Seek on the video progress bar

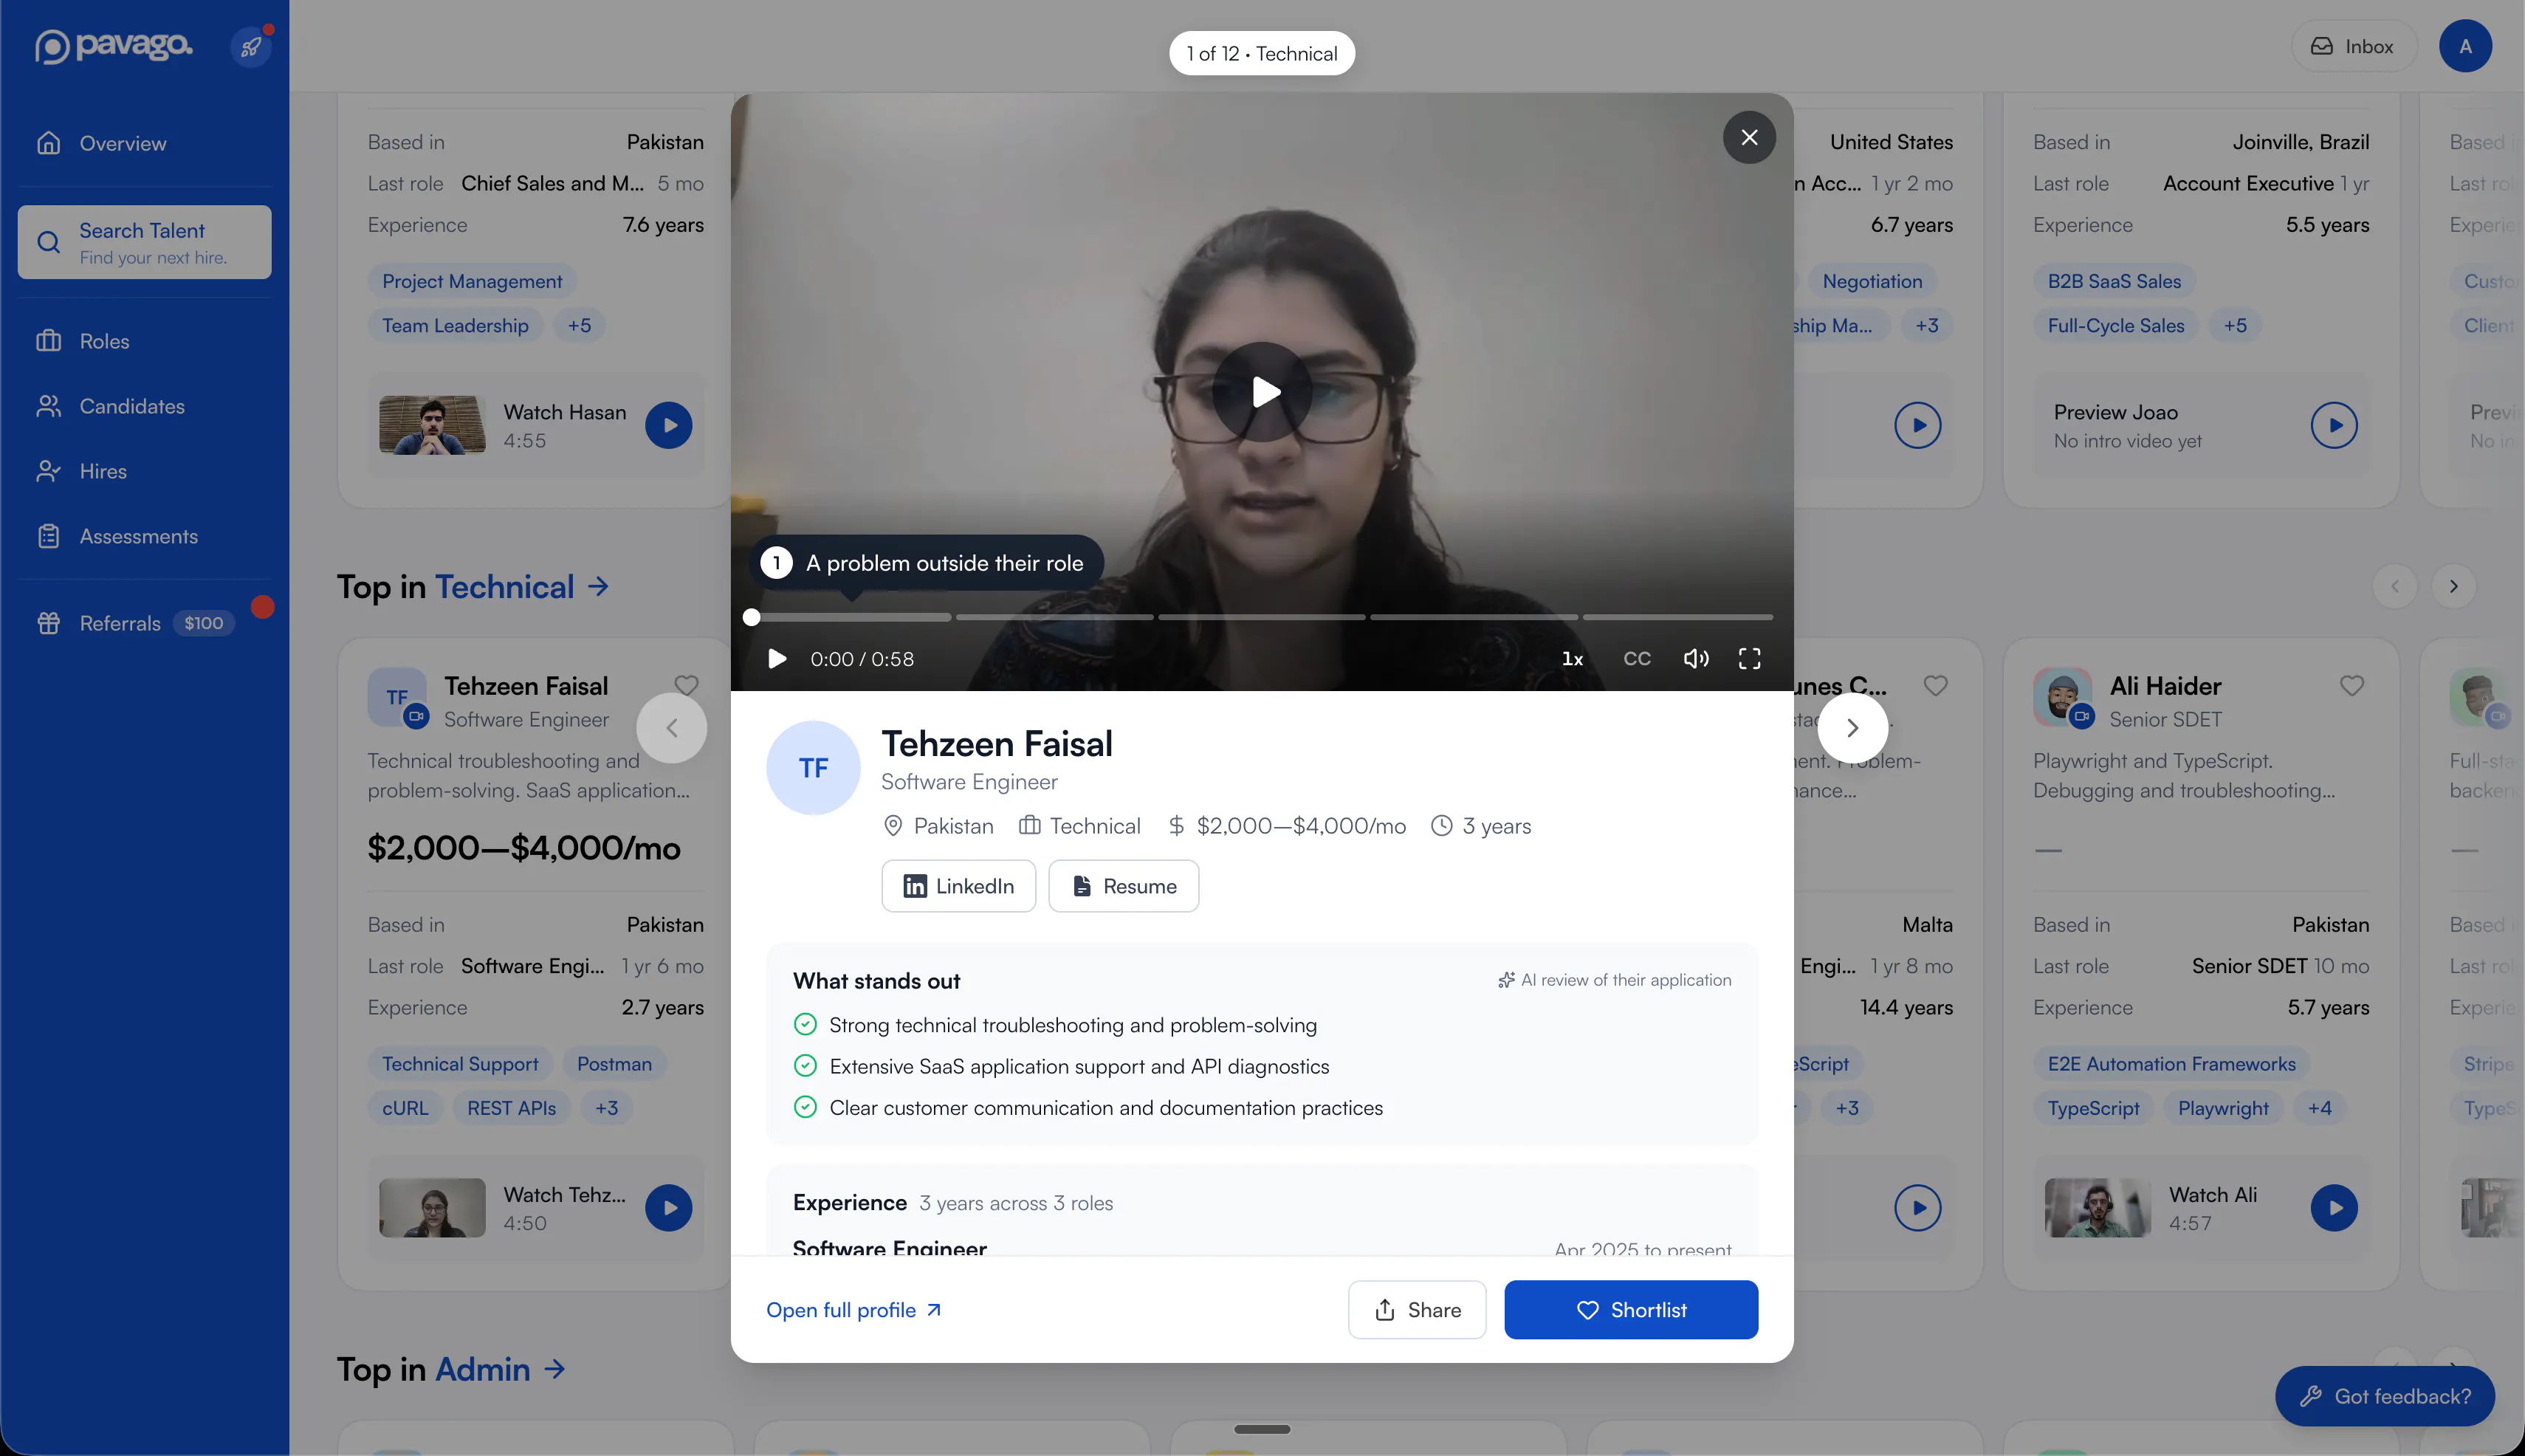pyautogui.click(x=1262, y=617)
